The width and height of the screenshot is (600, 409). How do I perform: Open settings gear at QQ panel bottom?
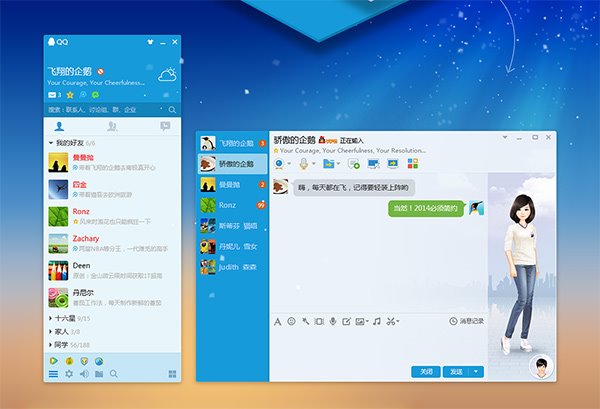pyautogui.click(x=69, y=374)
